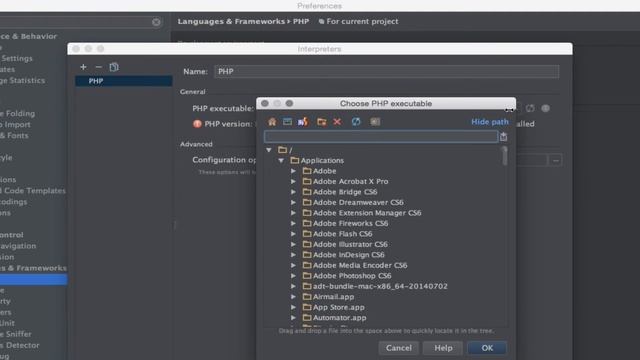Image resolution: width=640 pixels, height=360 pixels.
Task: Expand Adobe Flash CS6 folder
Action: click(293, 234)
